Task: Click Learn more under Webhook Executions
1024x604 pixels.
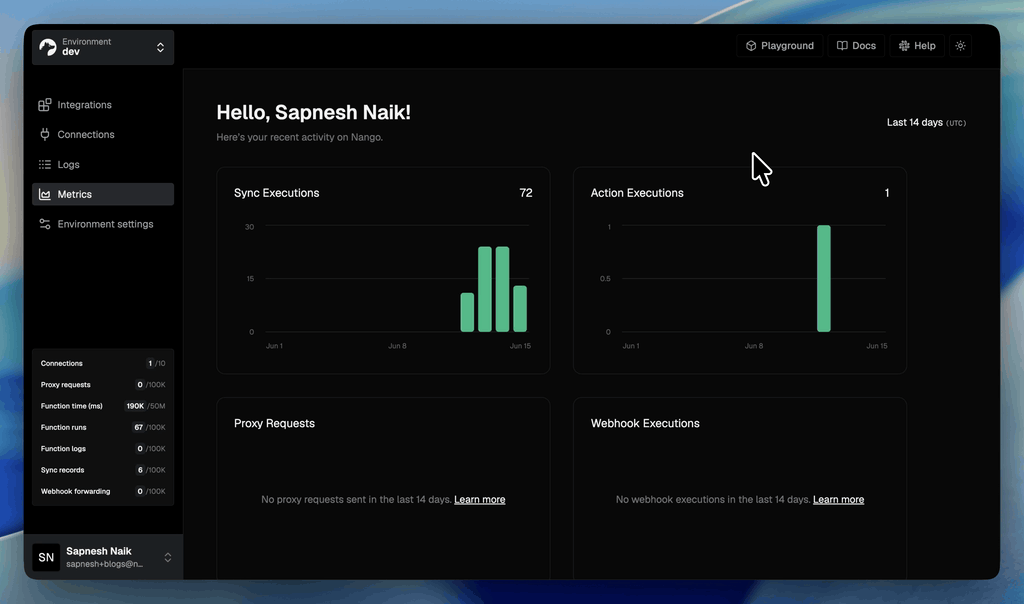Action: pos(839,500)
